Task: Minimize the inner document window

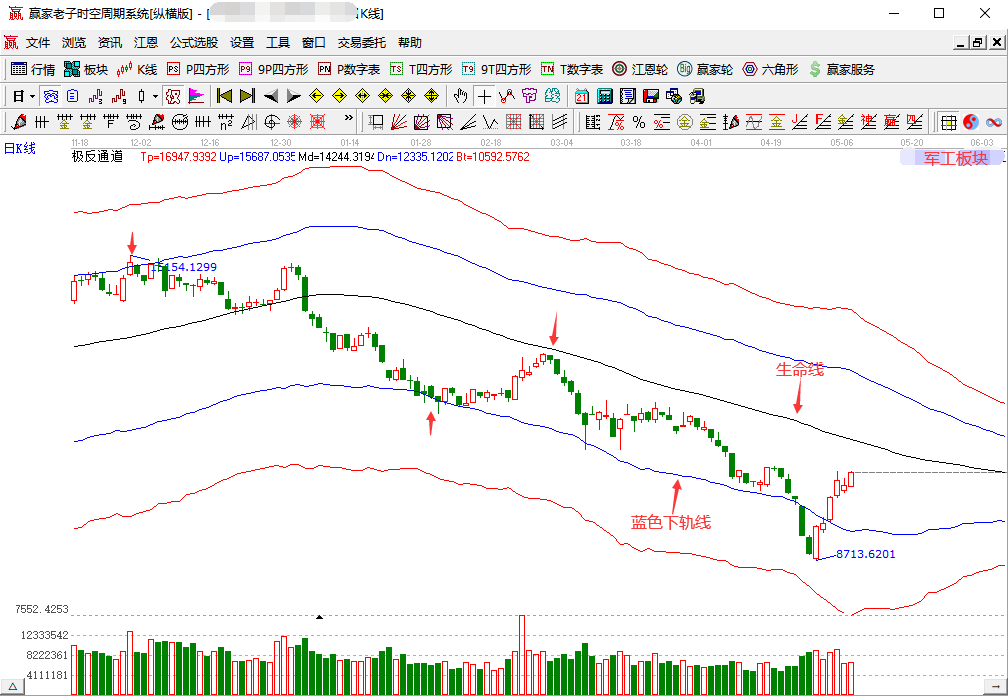Action: pyautogui.click(x=961, y=42)
